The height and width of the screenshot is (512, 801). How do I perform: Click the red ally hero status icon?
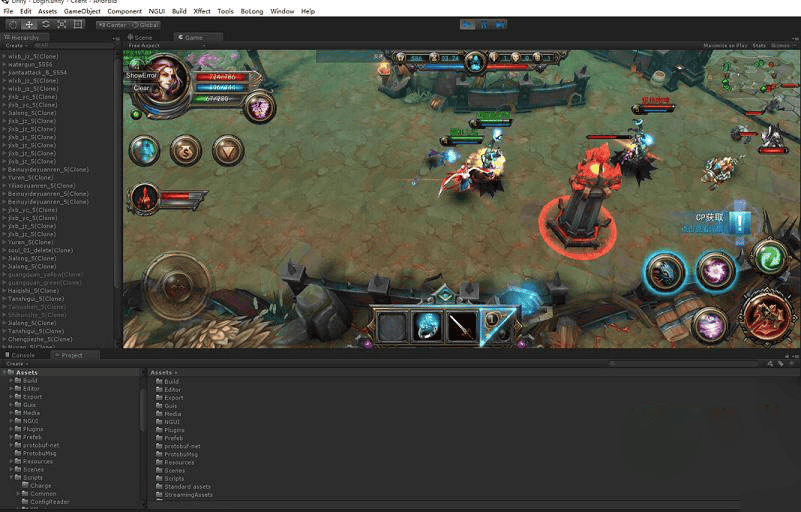click(x=145, y=198)
